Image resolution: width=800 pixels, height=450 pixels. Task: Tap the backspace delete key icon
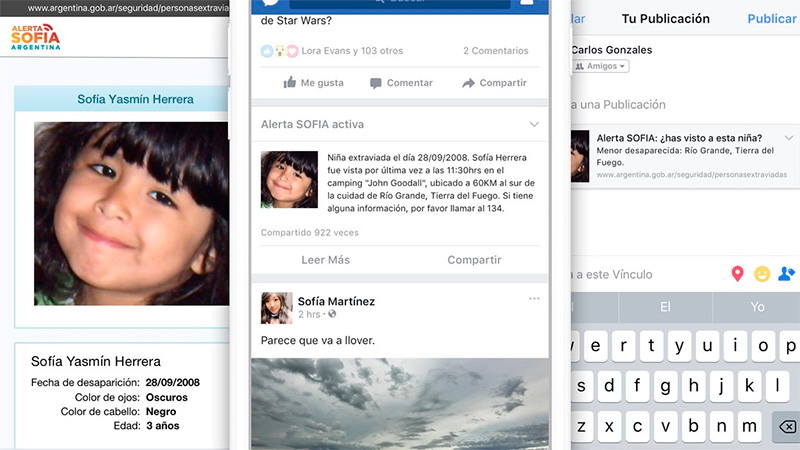pos(787,427)
